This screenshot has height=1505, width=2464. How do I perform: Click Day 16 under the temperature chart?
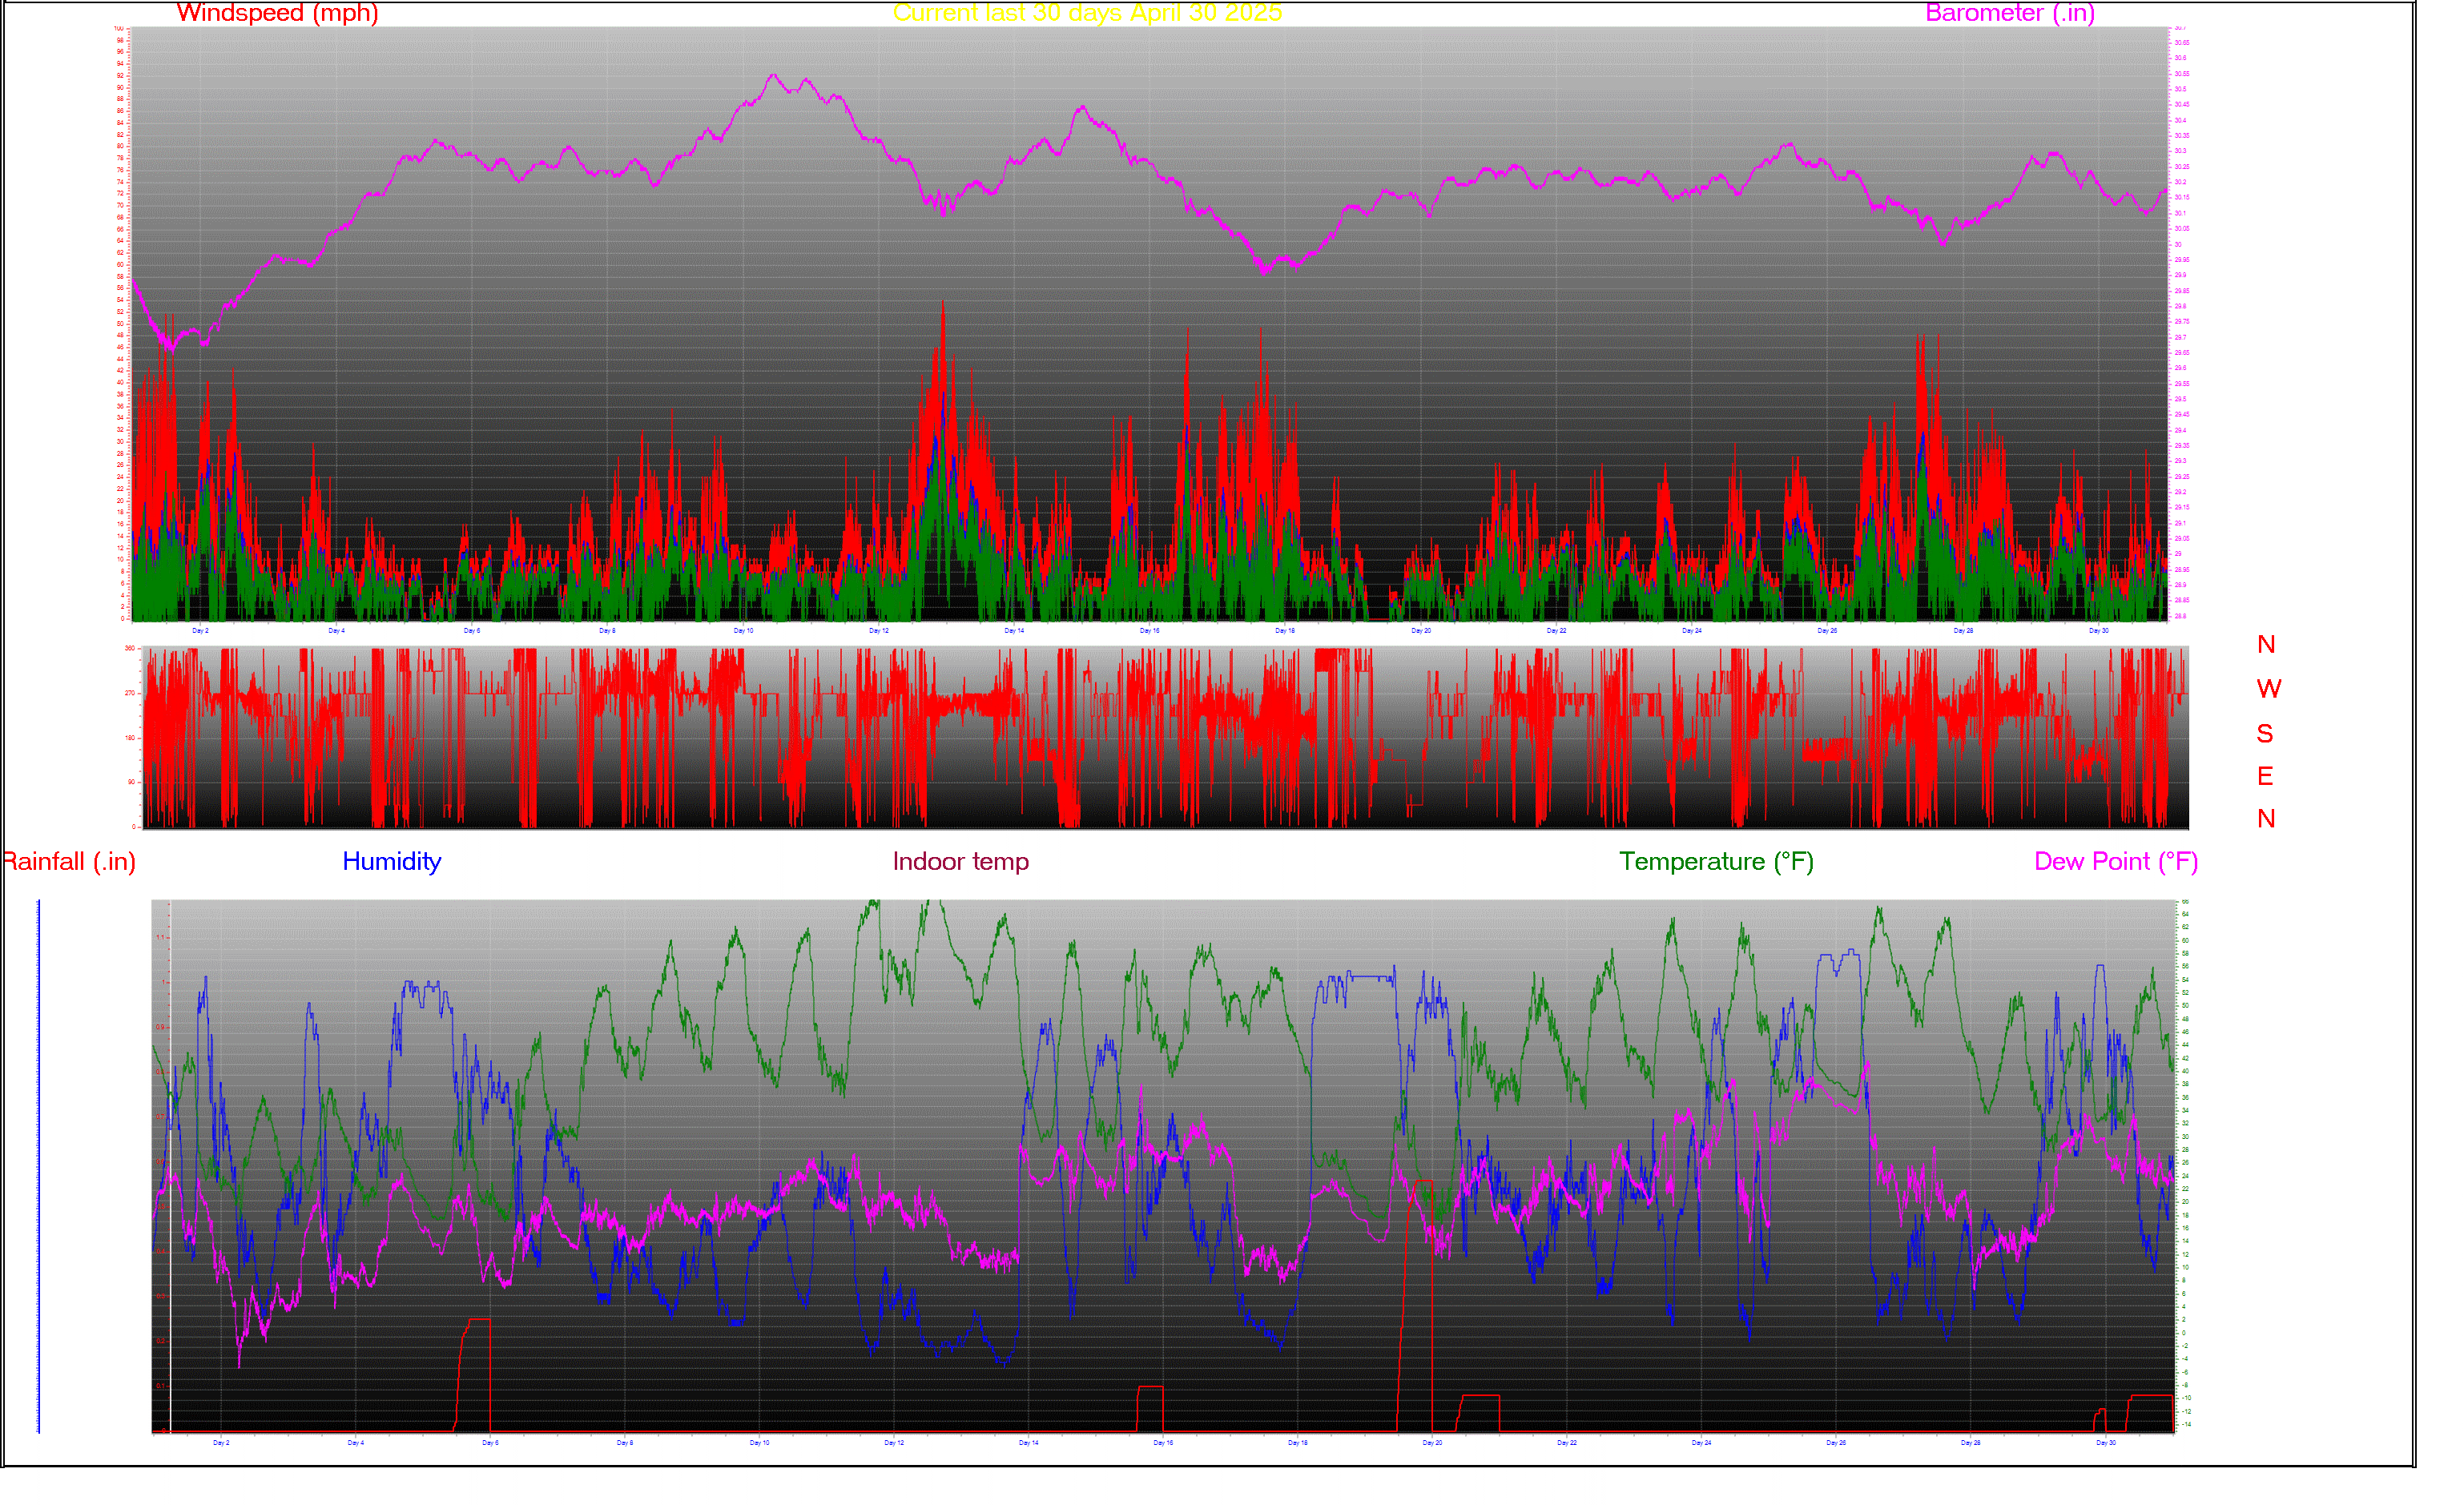pyautogui.click(x=1163, y=1443)
